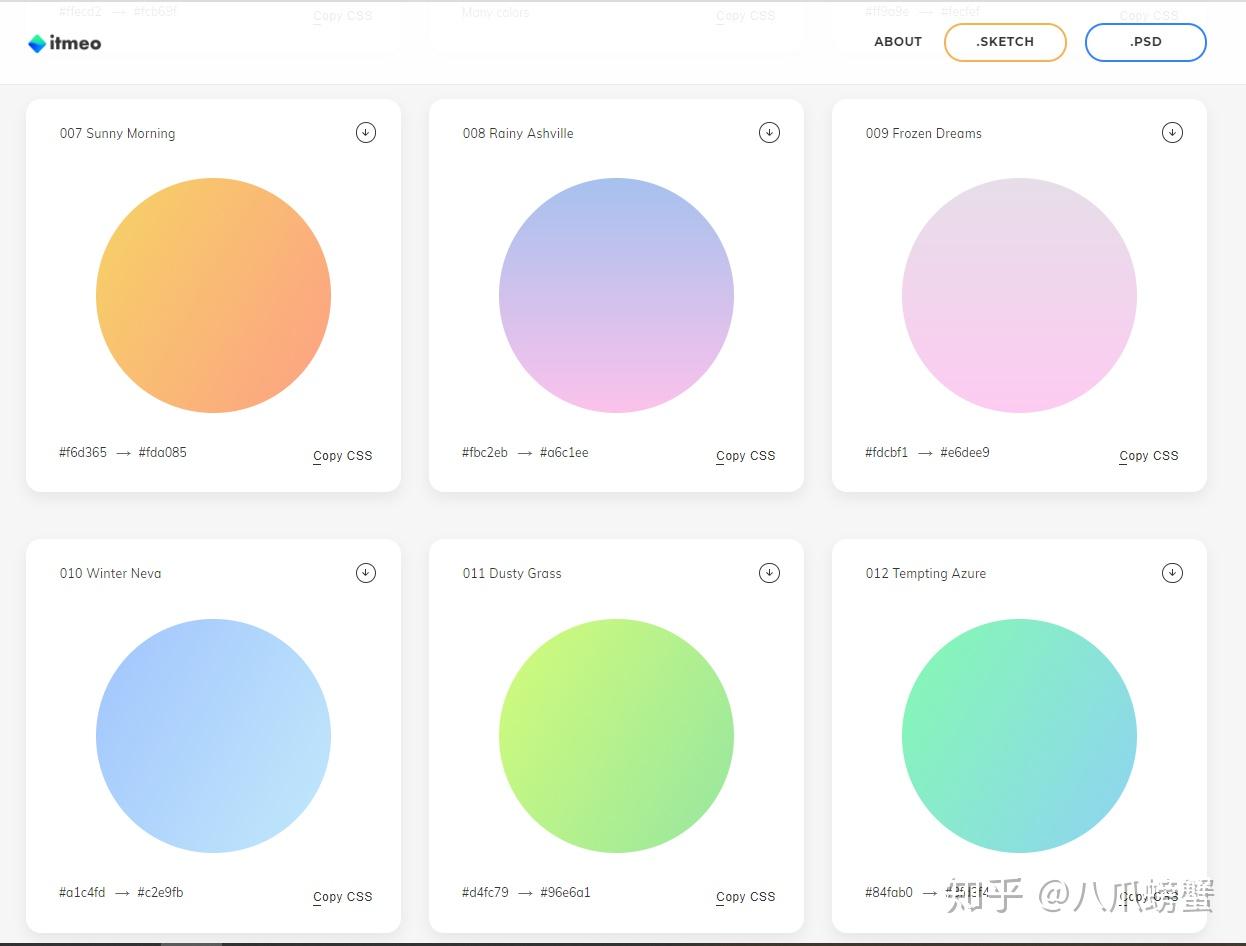Click the .PSD download button
Viewport: 1246px width, 946px height.
pos(1145,42)
